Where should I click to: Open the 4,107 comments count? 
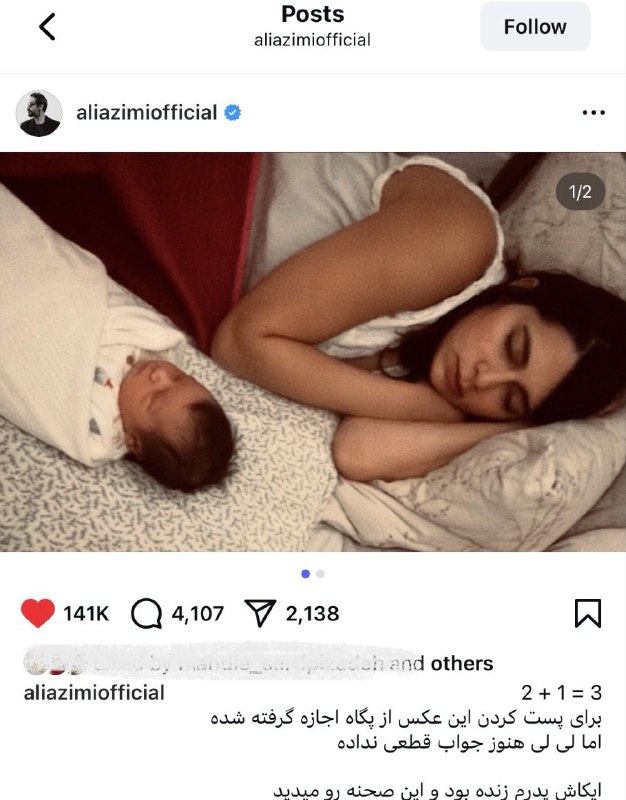tap(197, 613)
